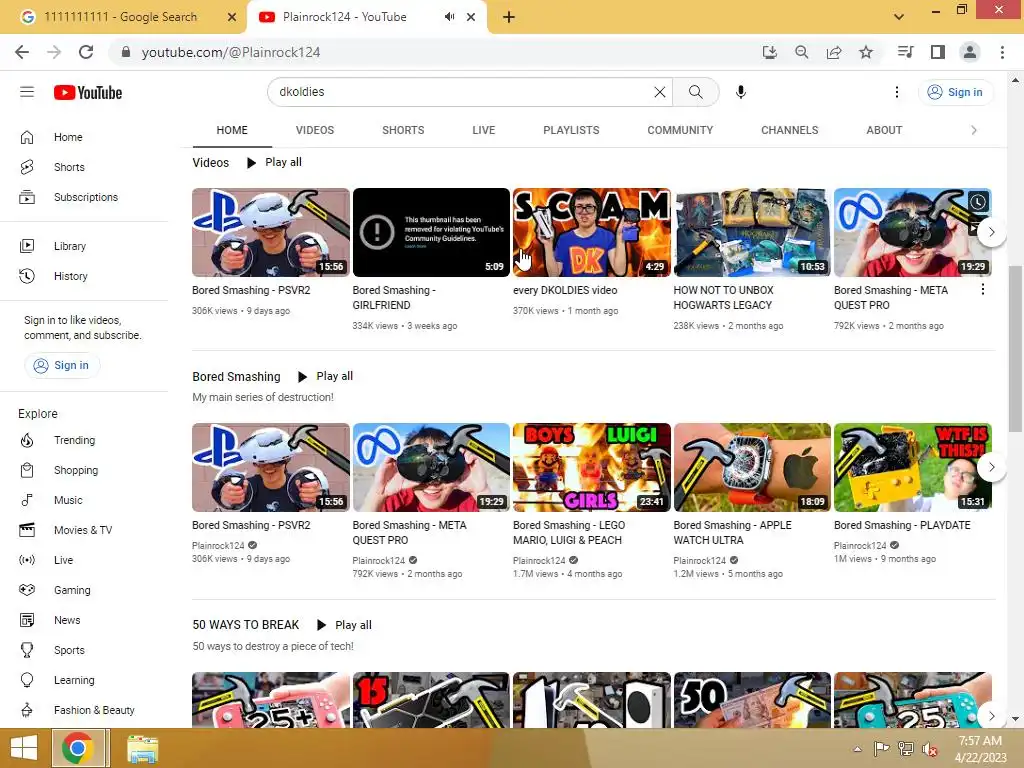Bookmark this page with star
This screenshot has width=1024, height=768.
(866, 52)
